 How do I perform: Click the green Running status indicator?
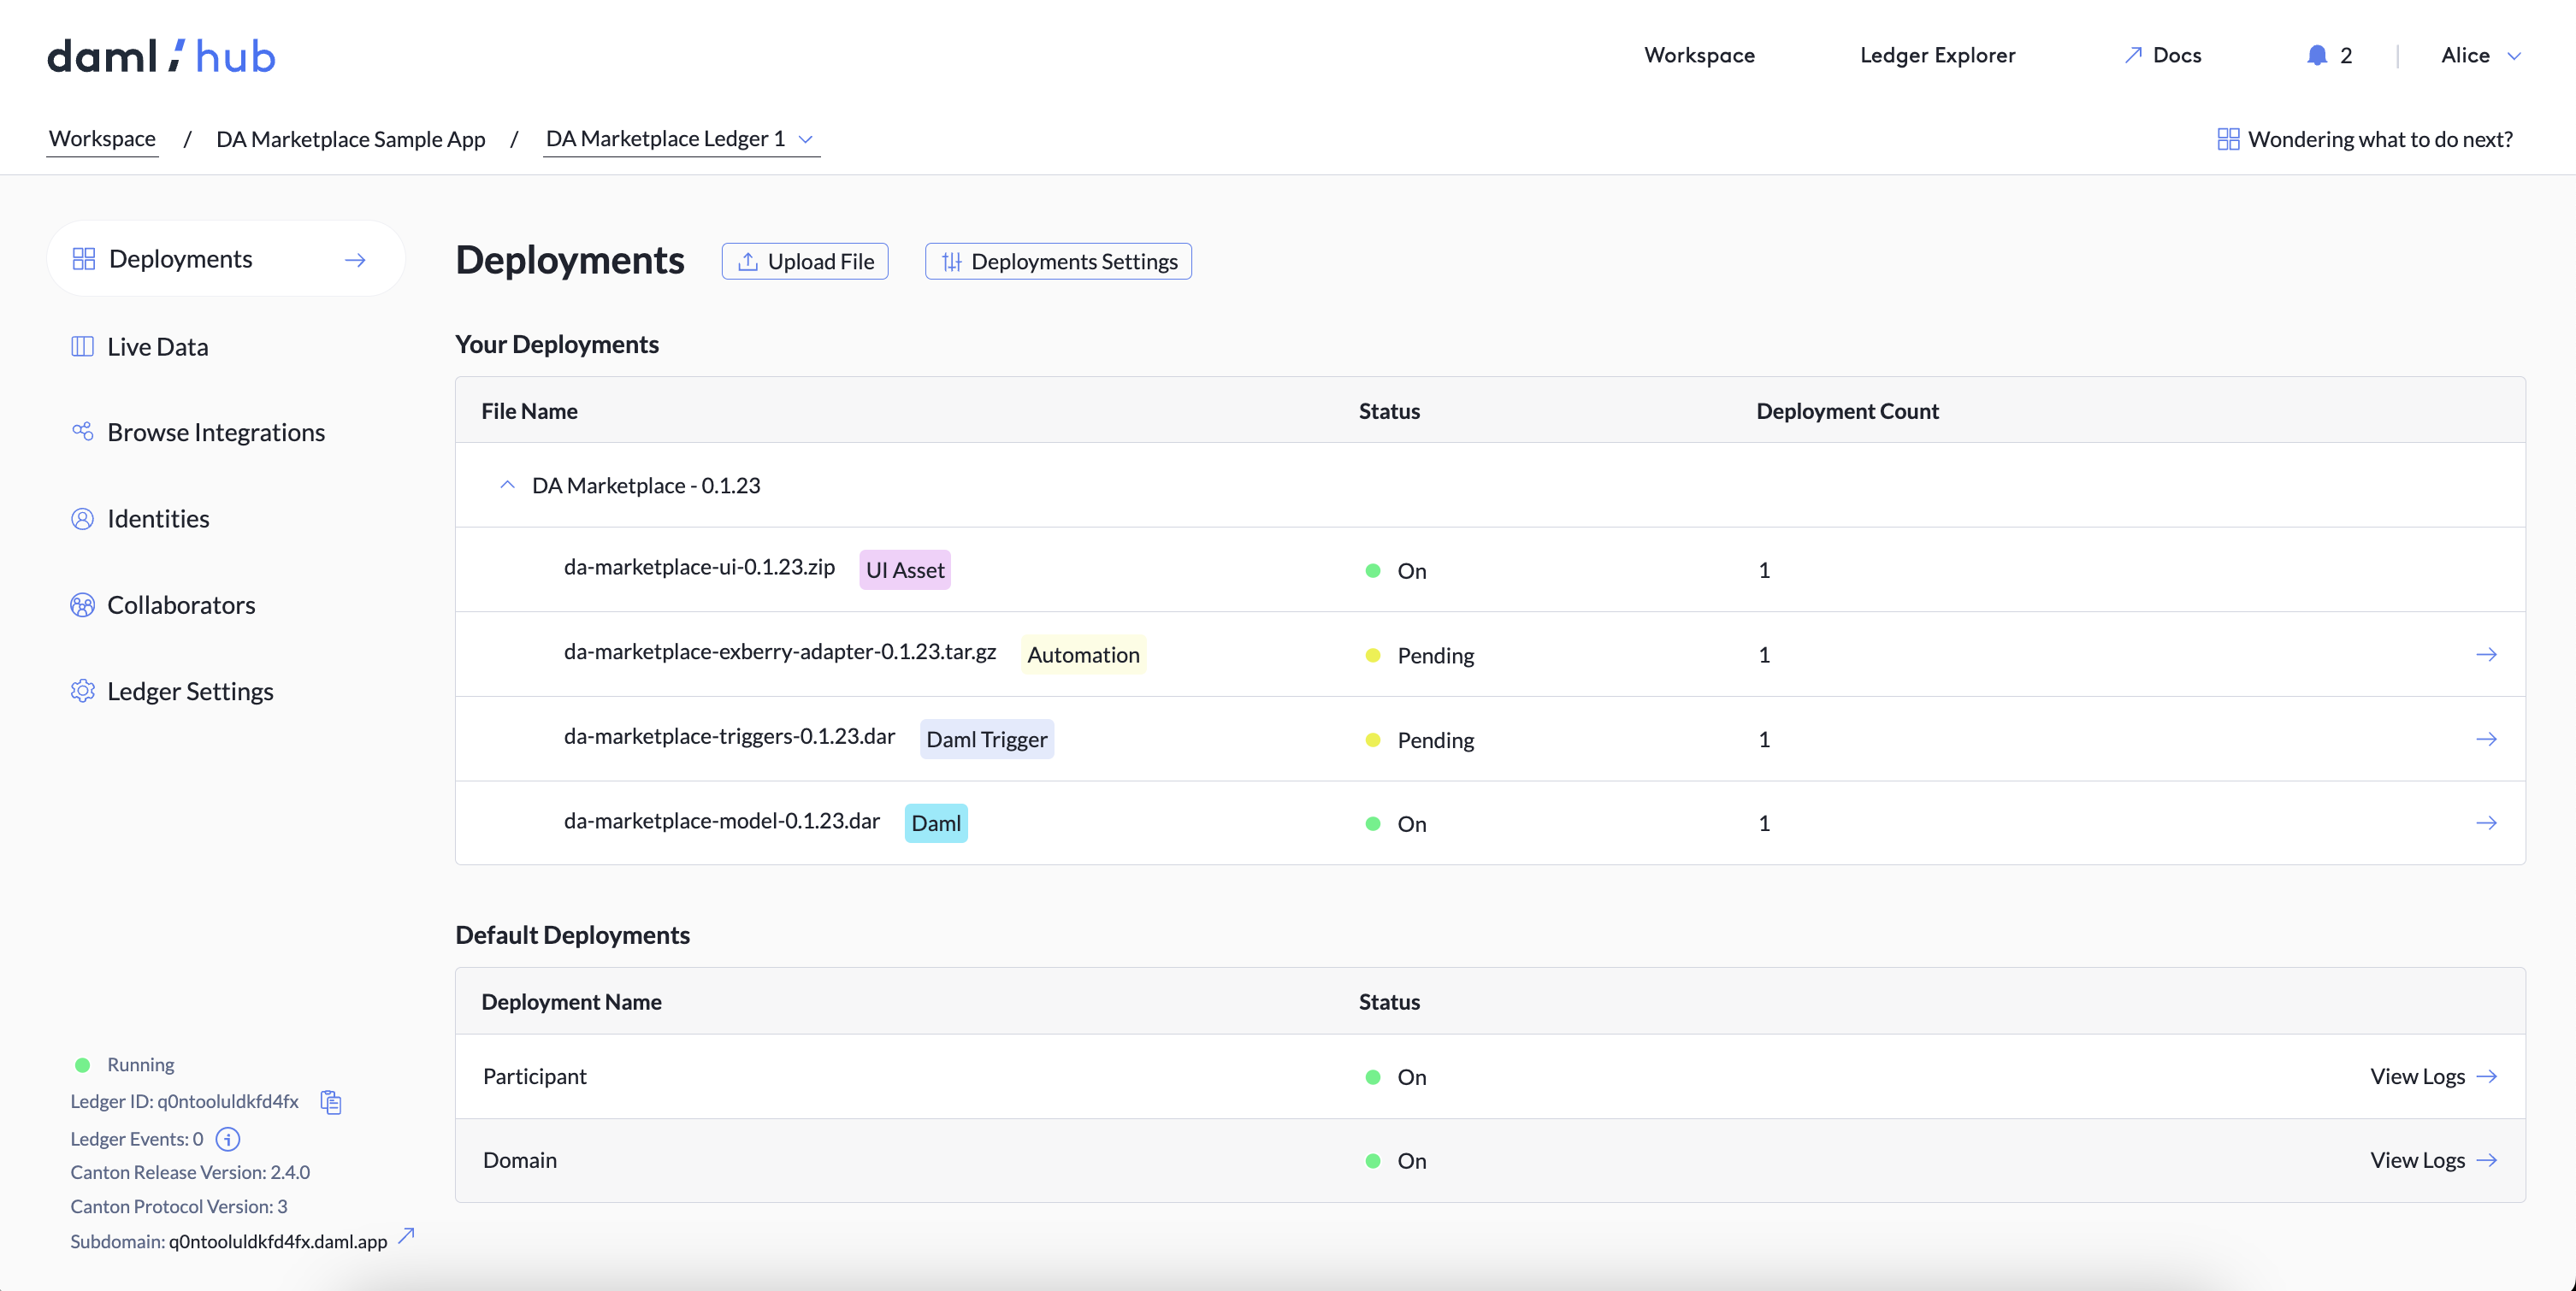(83, 1064)
